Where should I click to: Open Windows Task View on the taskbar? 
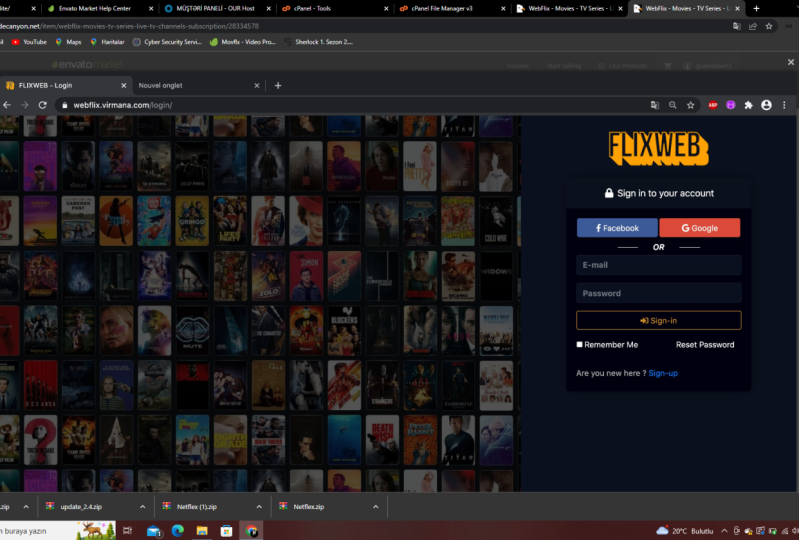click(x=127, y=531)
